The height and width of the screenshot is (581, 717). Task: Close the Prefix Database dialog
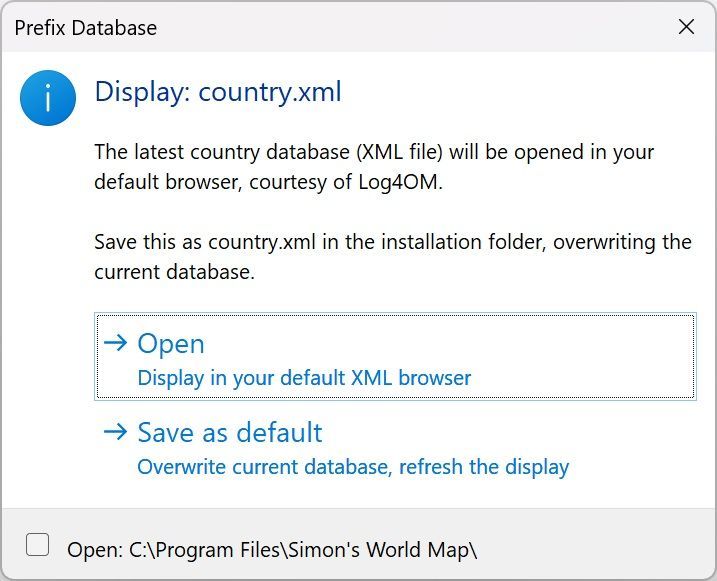pyautogui.click(x=686, y=27)
